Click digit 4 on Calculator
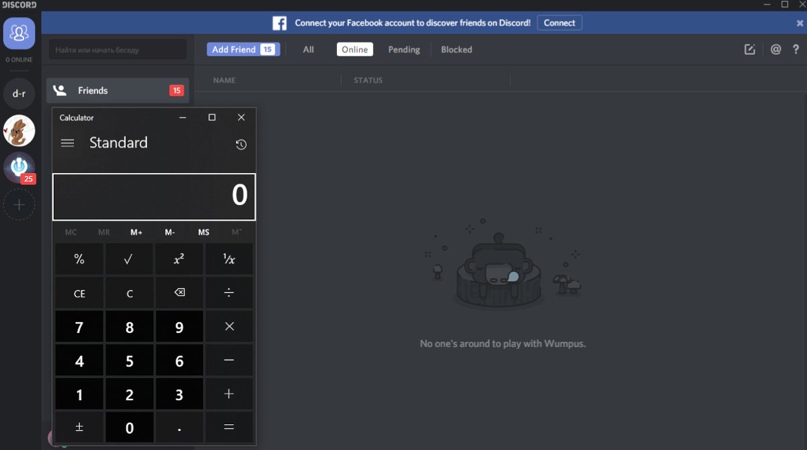Image resolution: width=807 pixels, height=450 pixels. tap(79, 360)
